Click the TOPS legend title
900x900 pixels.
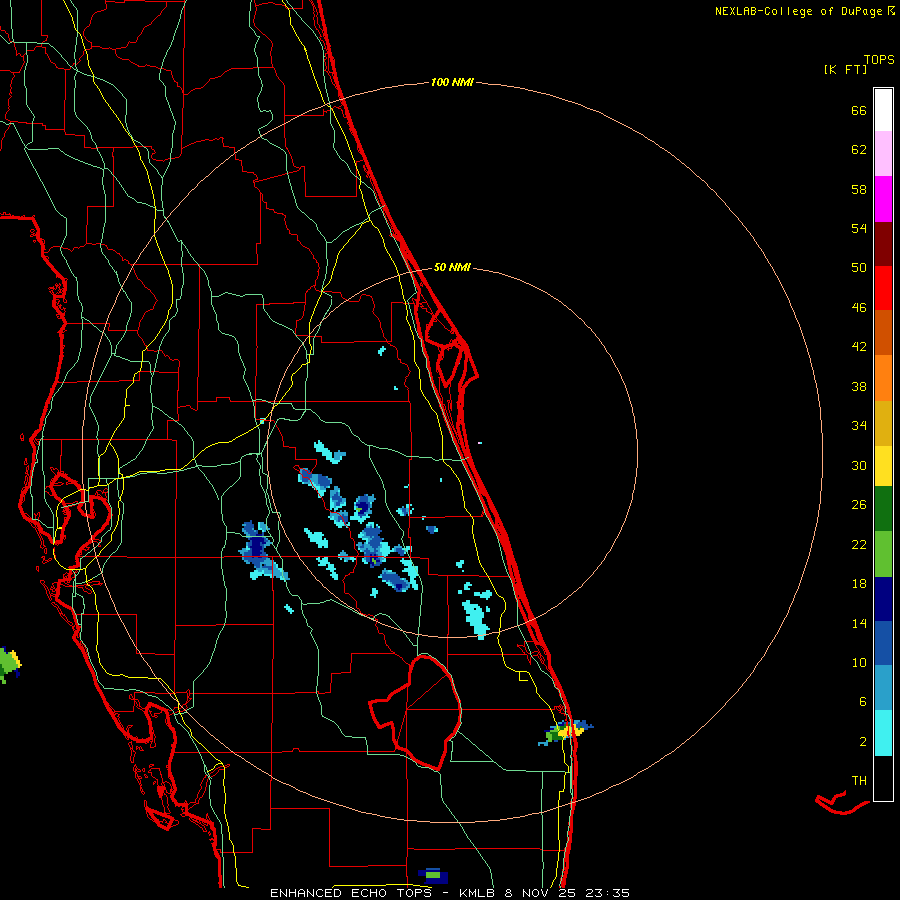click(879, 60)
